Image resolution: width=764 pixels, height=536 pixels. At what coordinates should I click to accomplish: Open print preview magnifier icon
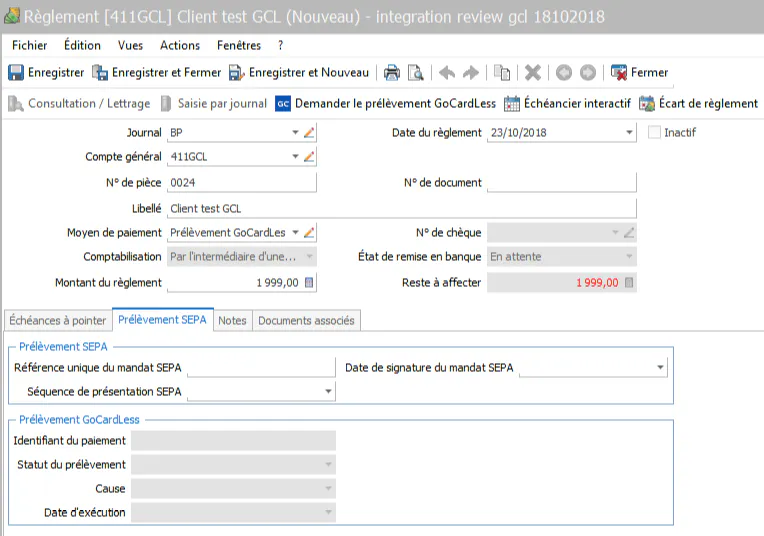coord(416,73)
